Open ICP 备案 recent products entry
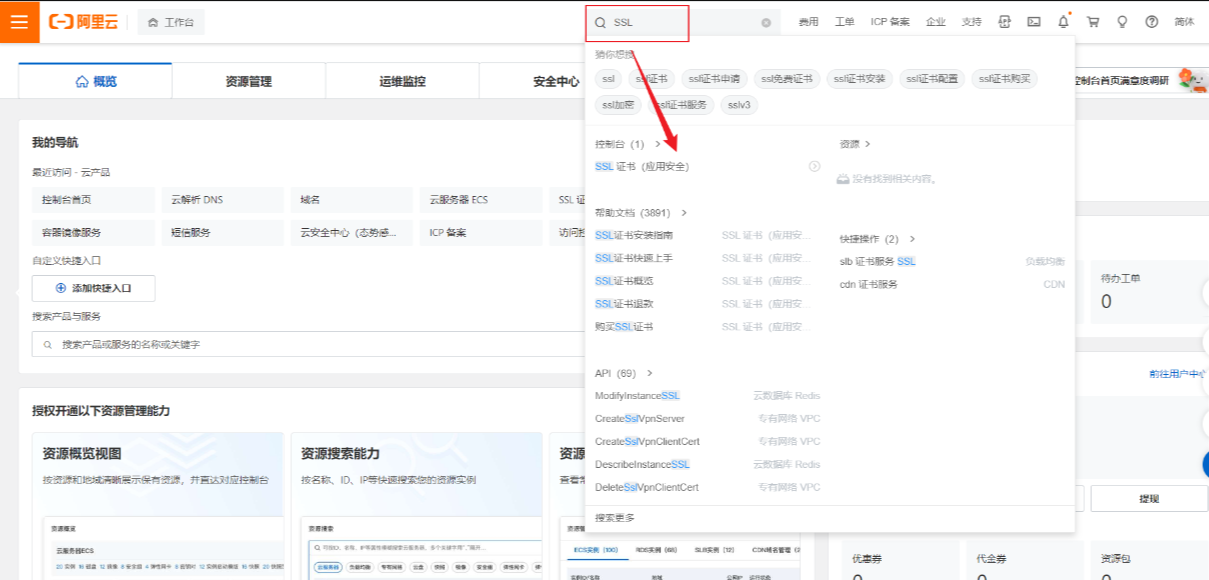Screen dimensions: 1209x580 (480, 233)
